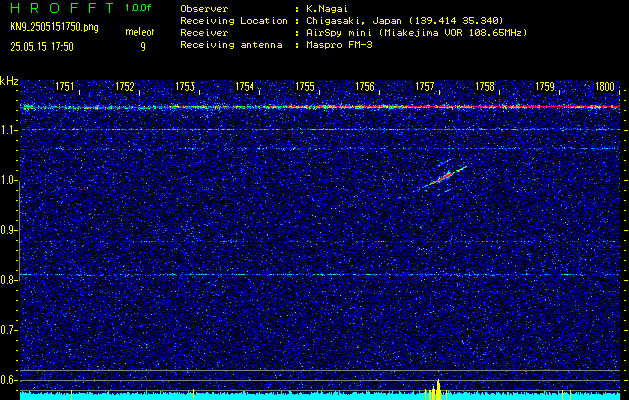Click the Receiver field label
This screenshot has height=400, width=629.
pos(204,32)
